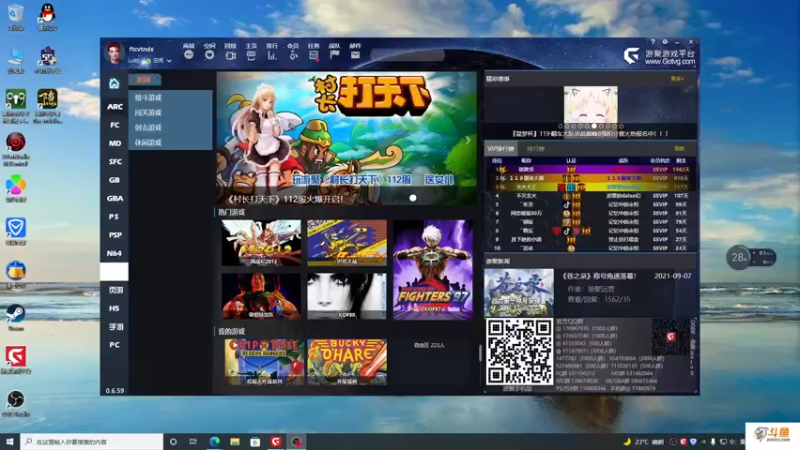This screenshot has height=450, width=800.
Task: Open the 排行 ranking bar-chart icon
Action: click(272, 55)
